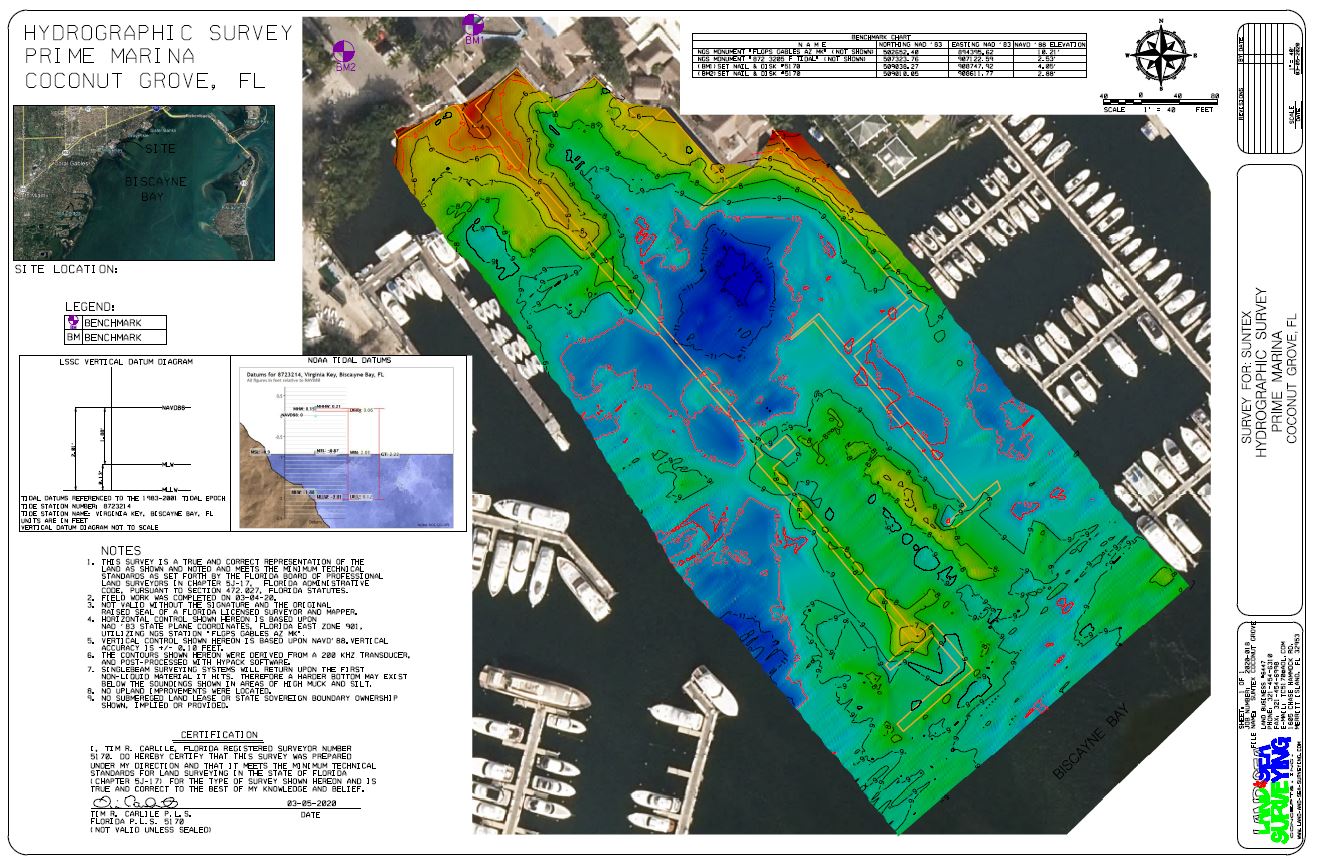Click the 'NOTES' heading
The height and width of the screenshot is (864, 1319).
pos(122,551)
